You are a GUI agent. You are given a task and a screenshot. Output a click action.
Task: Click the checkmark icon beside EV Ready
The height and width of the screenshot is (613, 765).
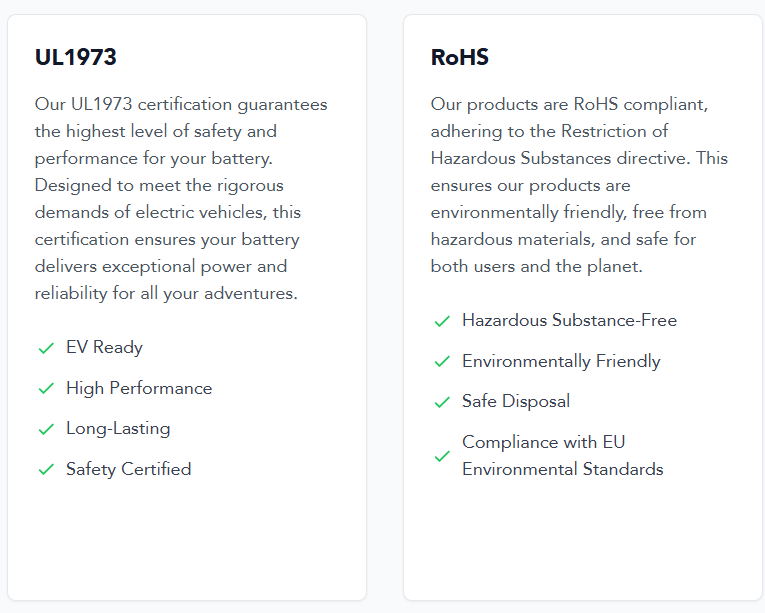(x=46, y=348)
